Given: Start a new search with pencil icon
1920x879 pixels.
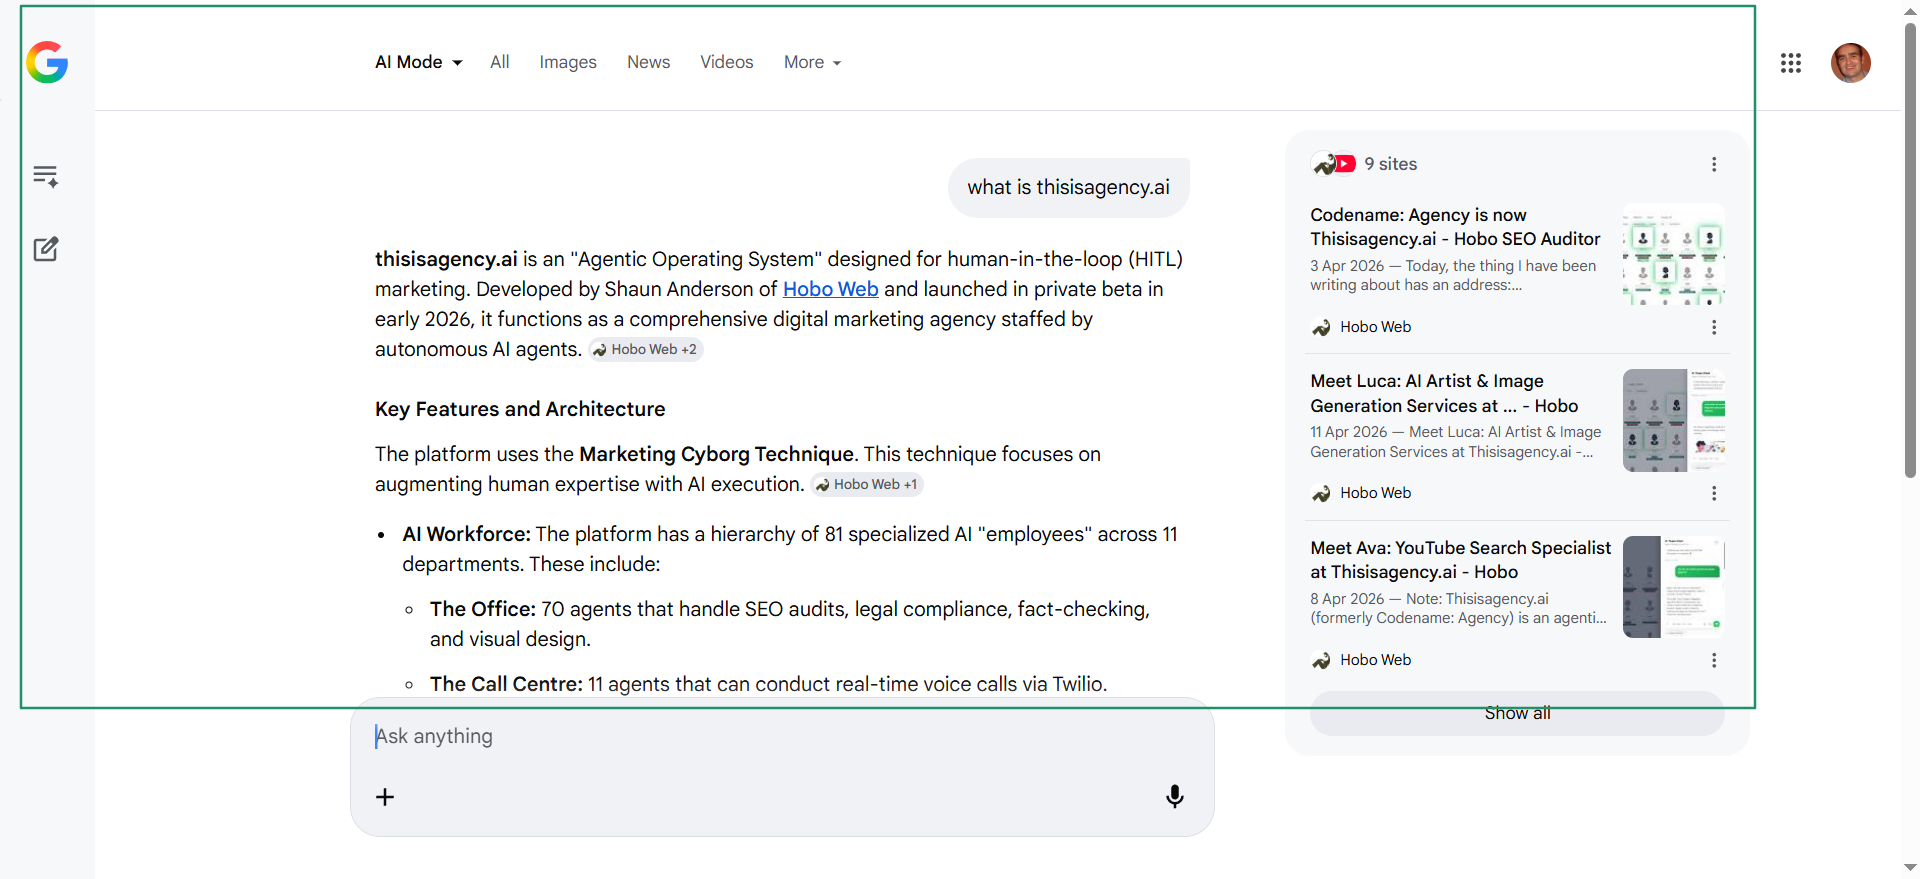Looking at the screenshot, I should [46, 249].
